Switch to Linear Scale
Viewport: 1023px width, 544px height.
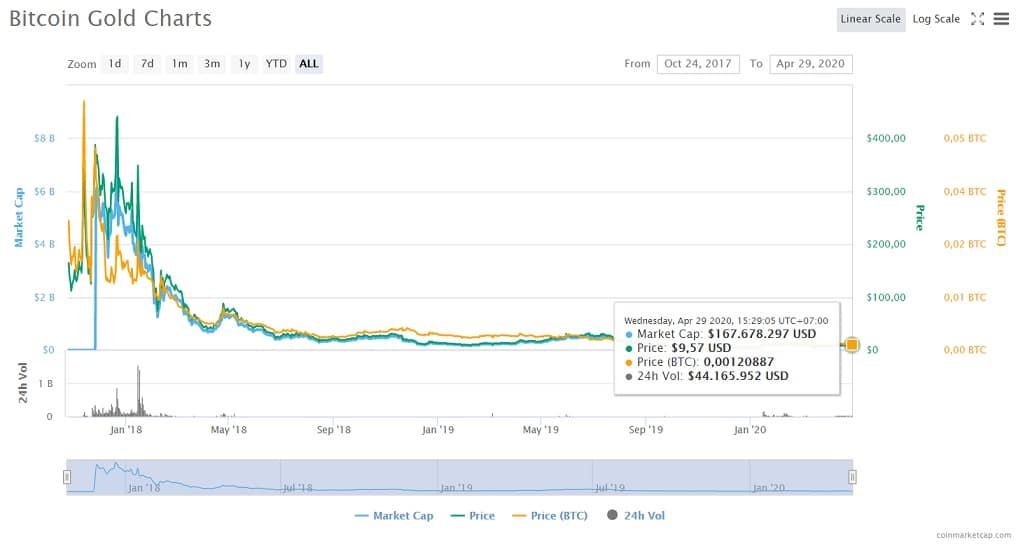pyautogui.click(x=870, y=19)
